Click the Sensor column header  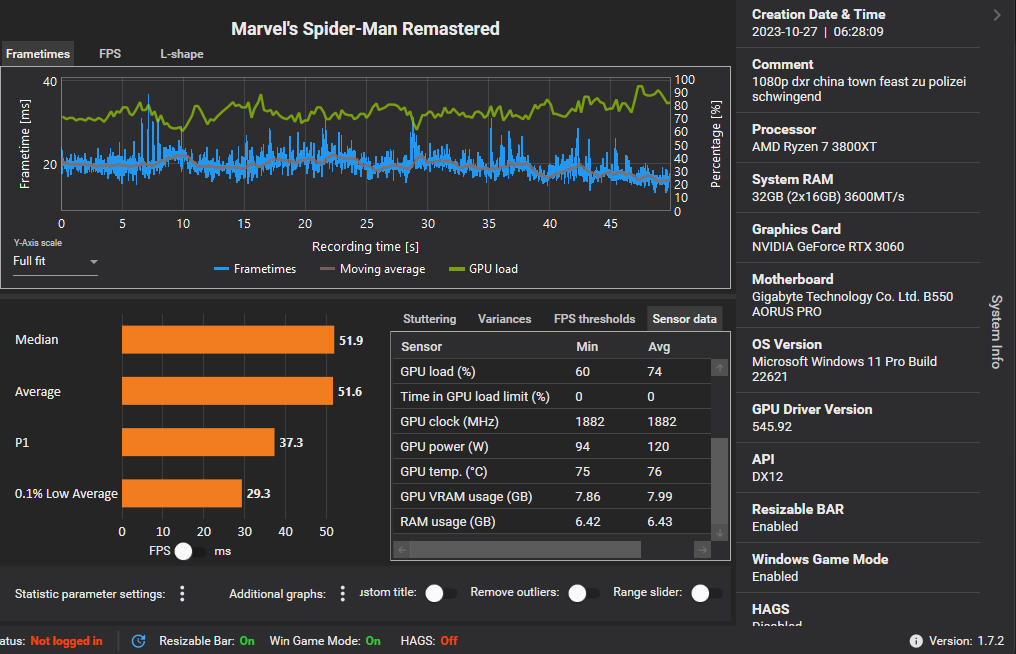[x=421, y=347]
